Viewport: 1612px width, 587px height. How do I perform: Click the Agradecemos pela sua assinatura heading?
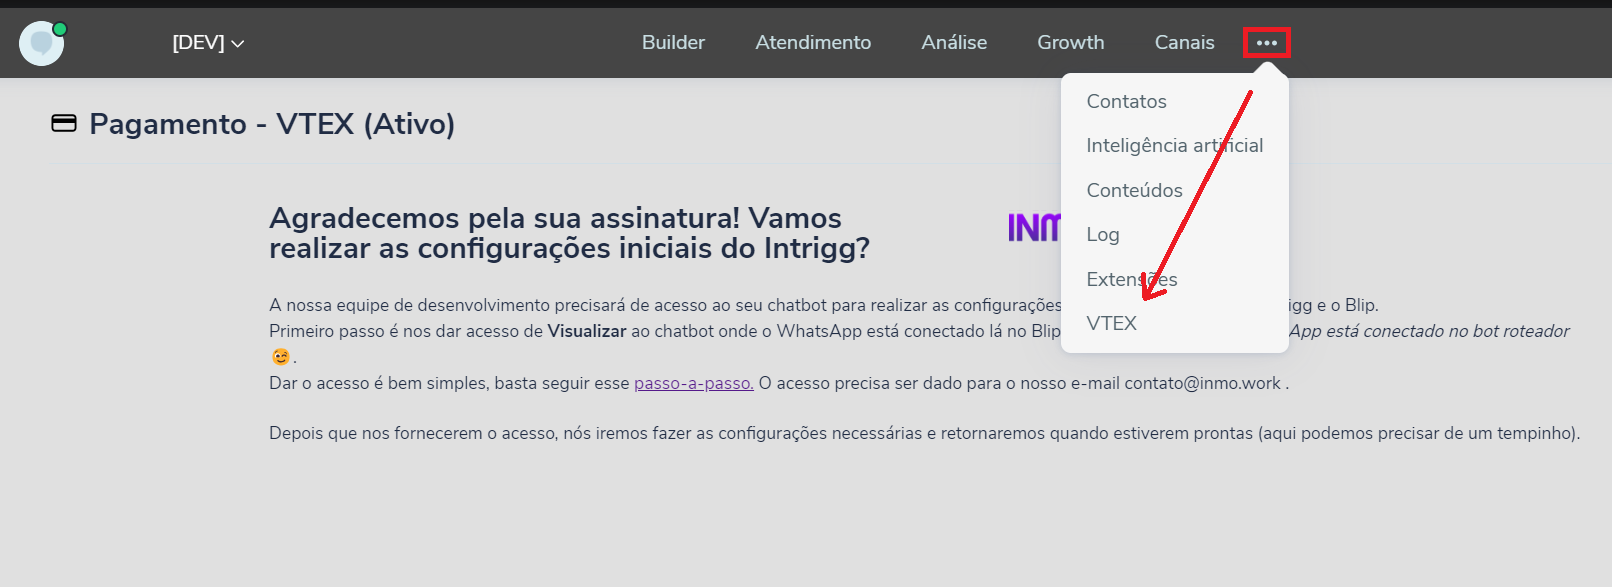(569, 233)
